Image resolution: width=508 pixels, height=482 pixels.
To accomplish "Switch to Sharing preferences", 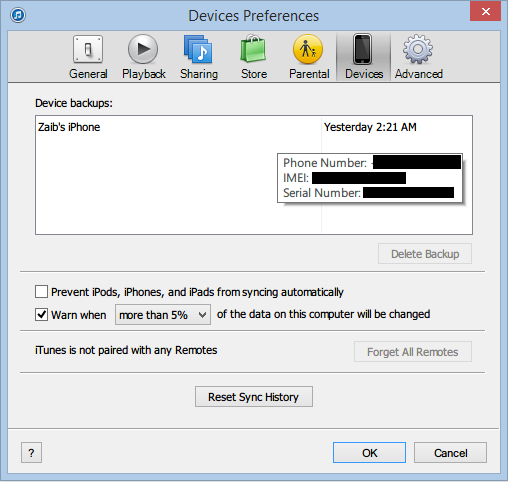I will tap(199, 57).
